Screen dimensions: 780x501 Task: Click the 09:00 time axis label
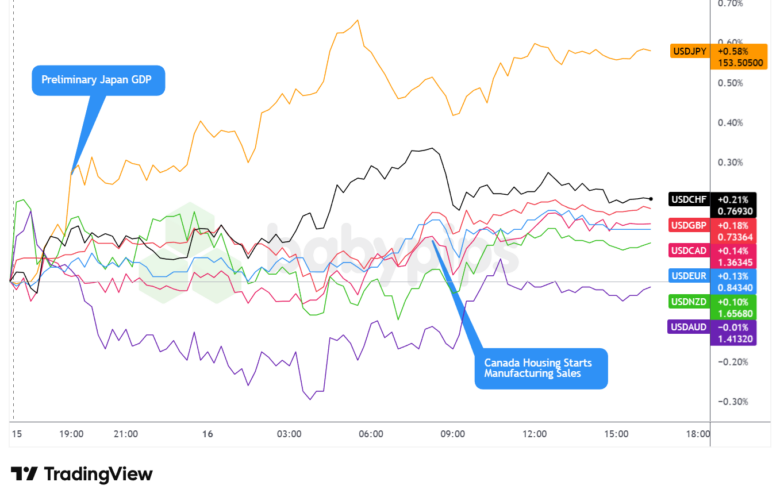pos(453,435)
